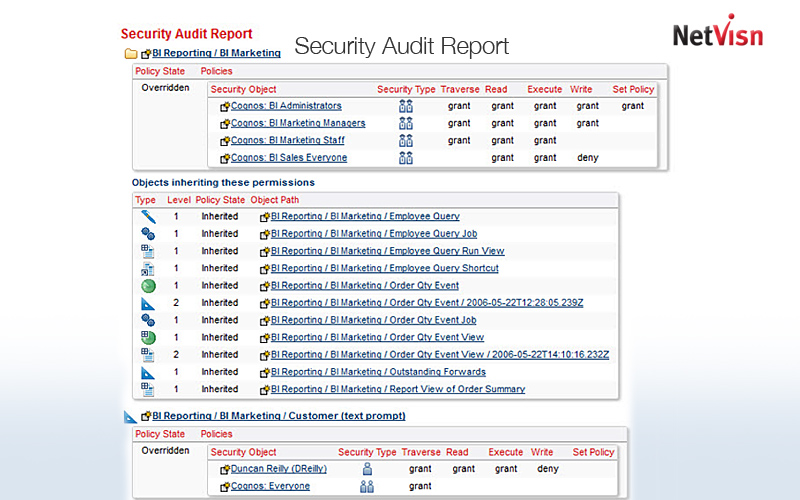Click the type icon for 2006-05-22T14:10:16.232Z row
The height and width of the screenshot is (500, 800).
[148, 355]
